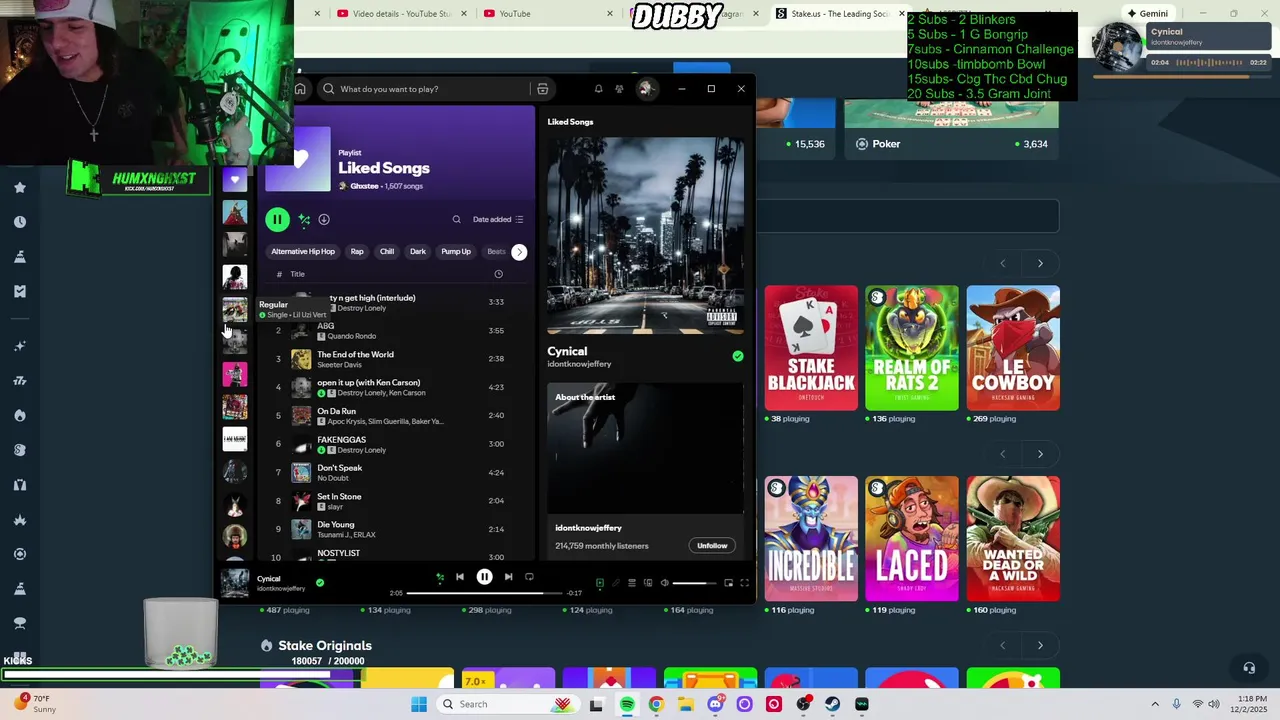
Task: Filter by Alternative Hip Hop
Action: coord(303,252)
